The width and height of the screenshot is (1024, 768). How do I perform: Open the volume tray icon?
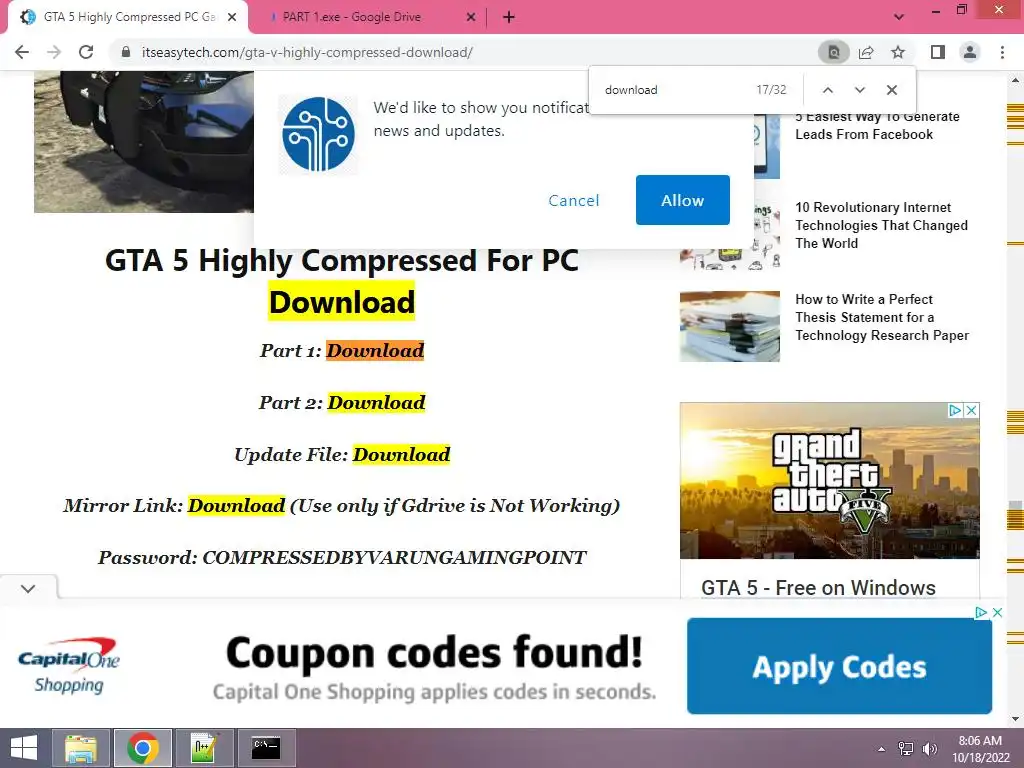click(929, 749)
